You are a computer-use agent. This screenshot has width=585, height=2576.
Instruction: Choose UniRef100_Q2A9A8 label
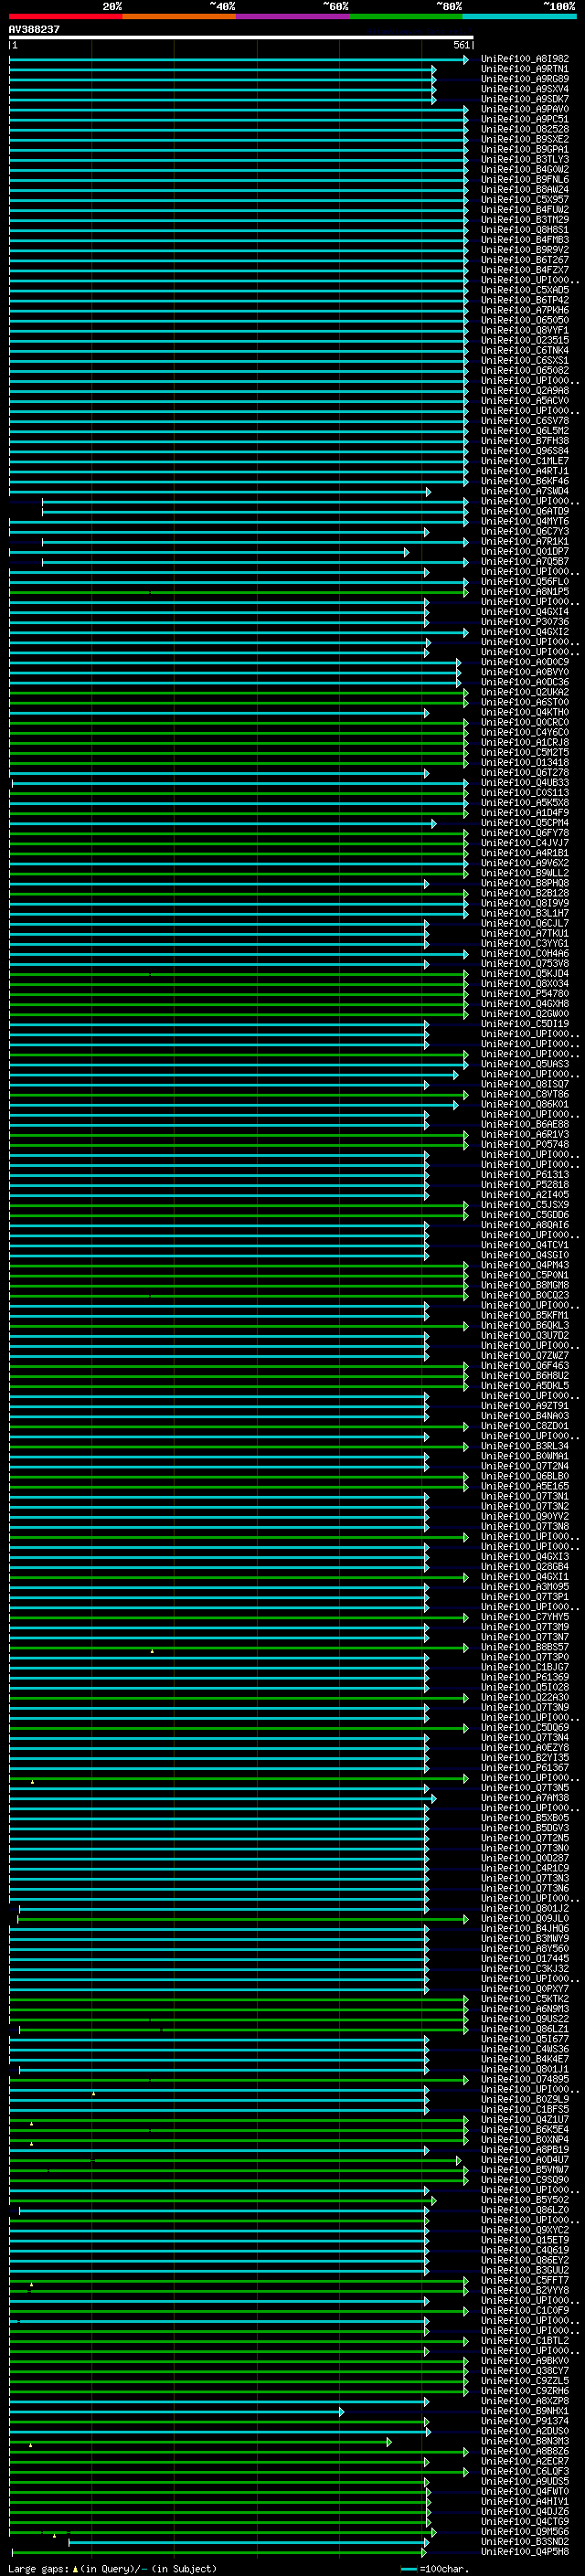pyautogui.click(x=525, y=390)
